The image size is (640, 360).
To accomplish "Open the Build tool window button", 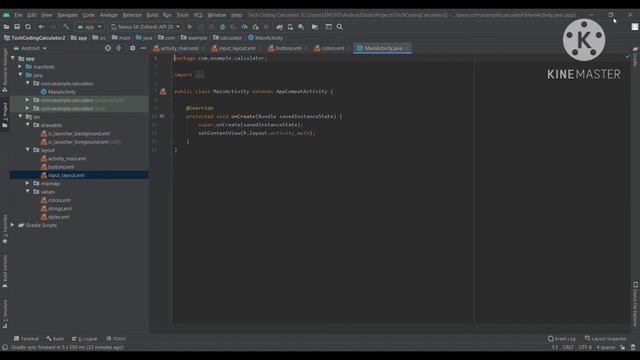I will coord(55,339).
